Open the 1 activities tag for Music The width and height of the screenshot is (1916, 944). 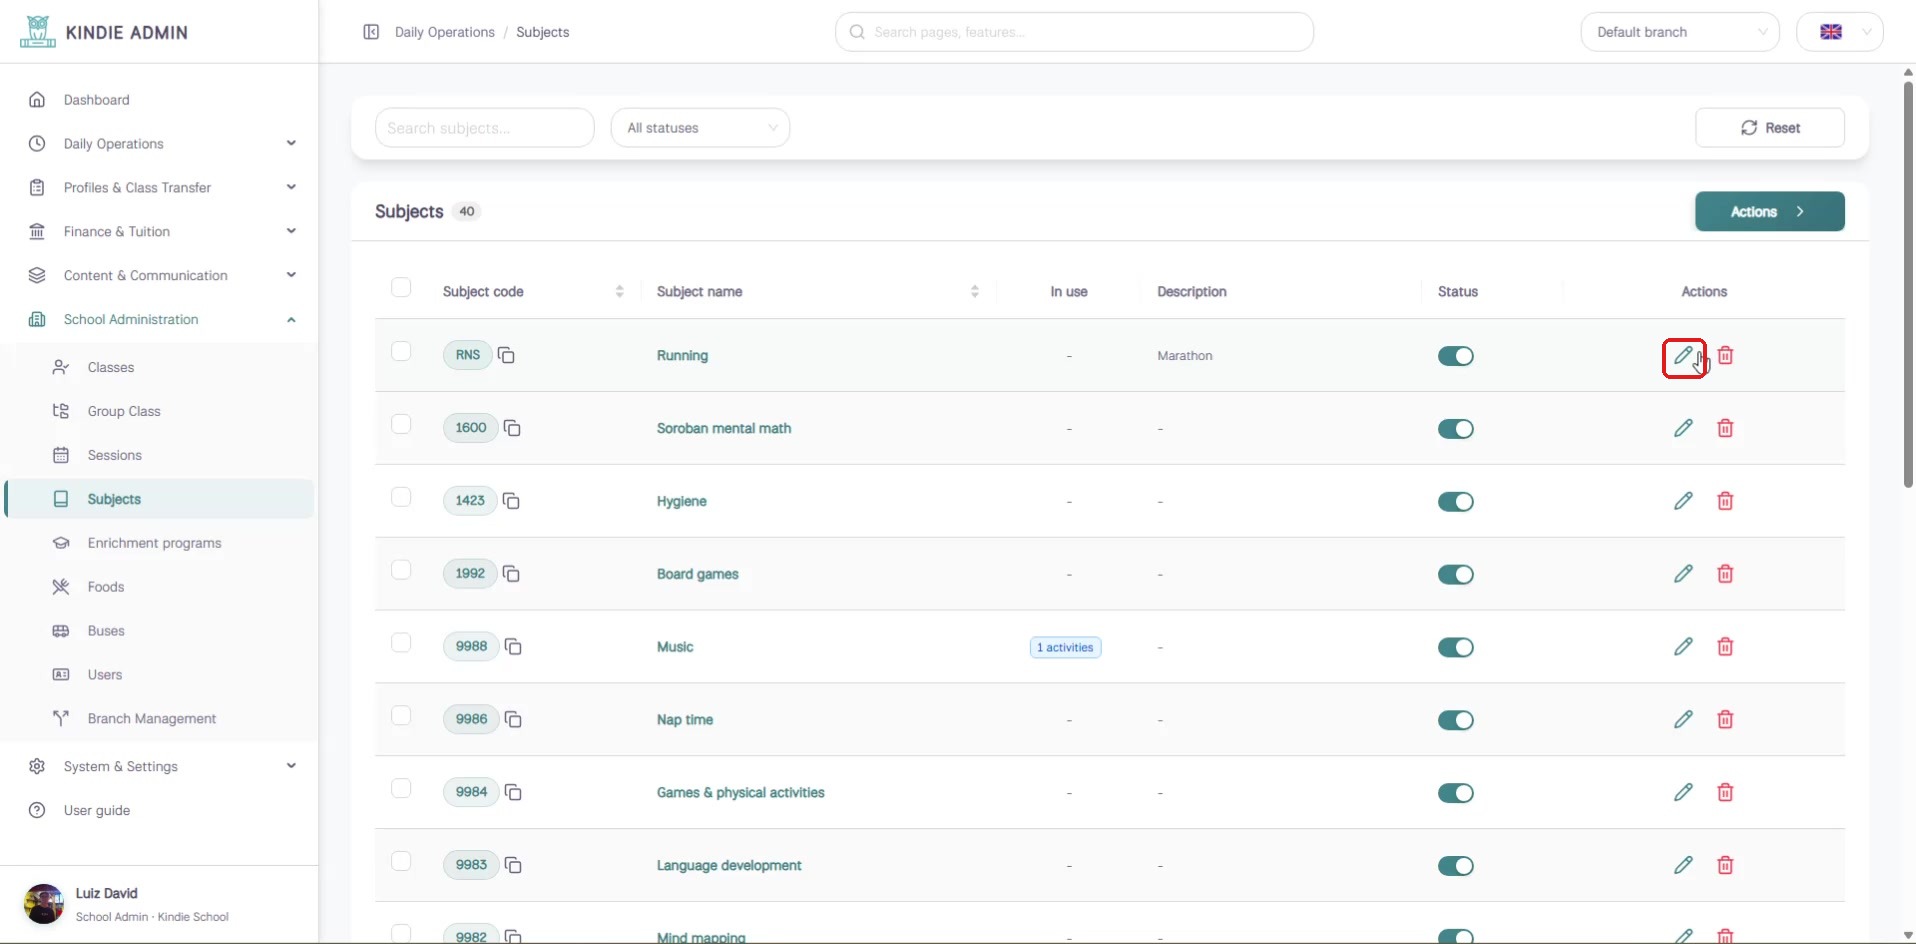[x=1066, y=648]
